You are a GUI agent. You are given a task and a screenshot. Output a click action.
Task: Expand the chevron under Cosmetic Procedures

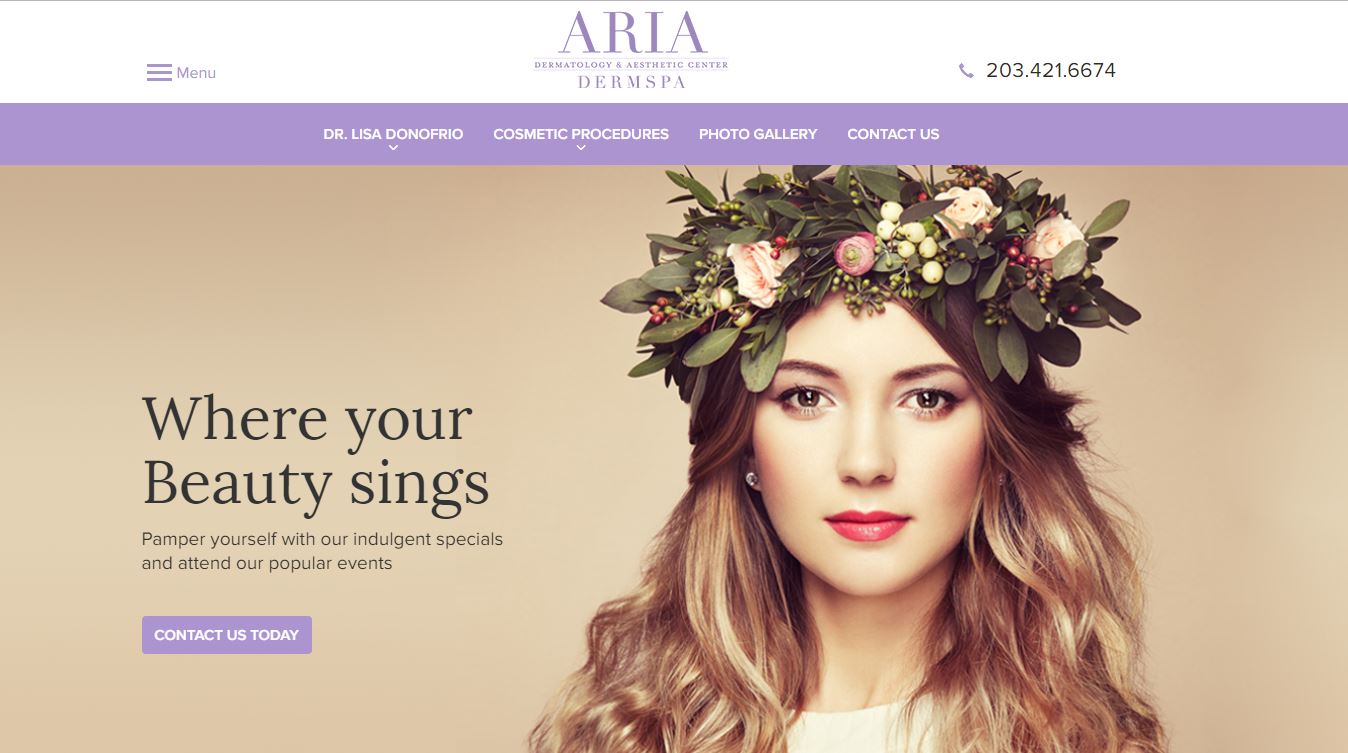(x=581, y=148)
